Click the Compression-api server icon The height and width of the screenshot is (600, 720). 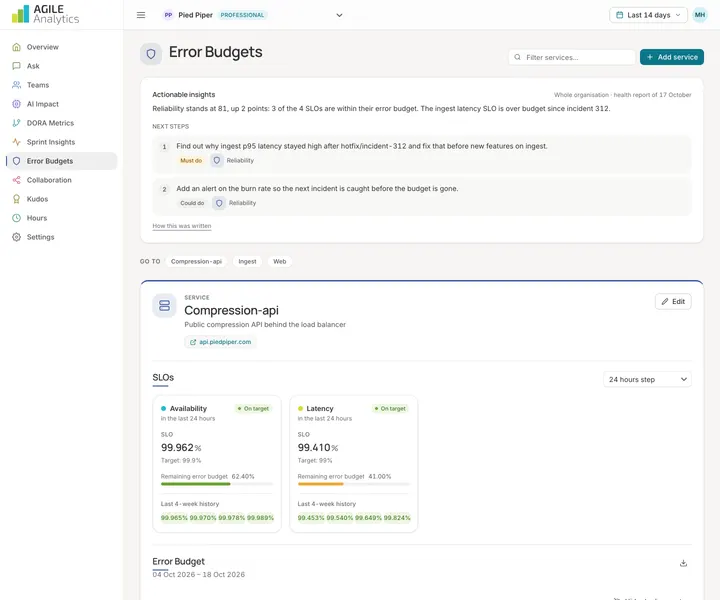click(164, 305)
